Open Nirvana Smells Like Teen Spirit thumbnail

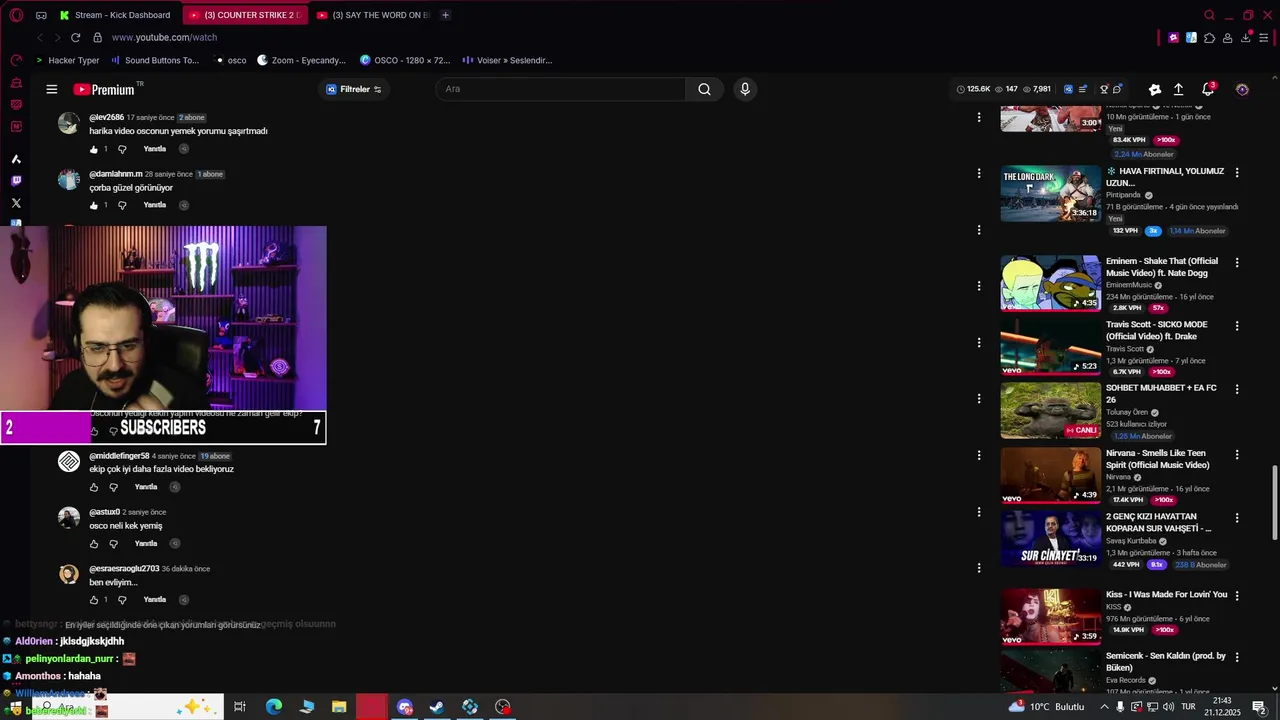click(1051, 475)
